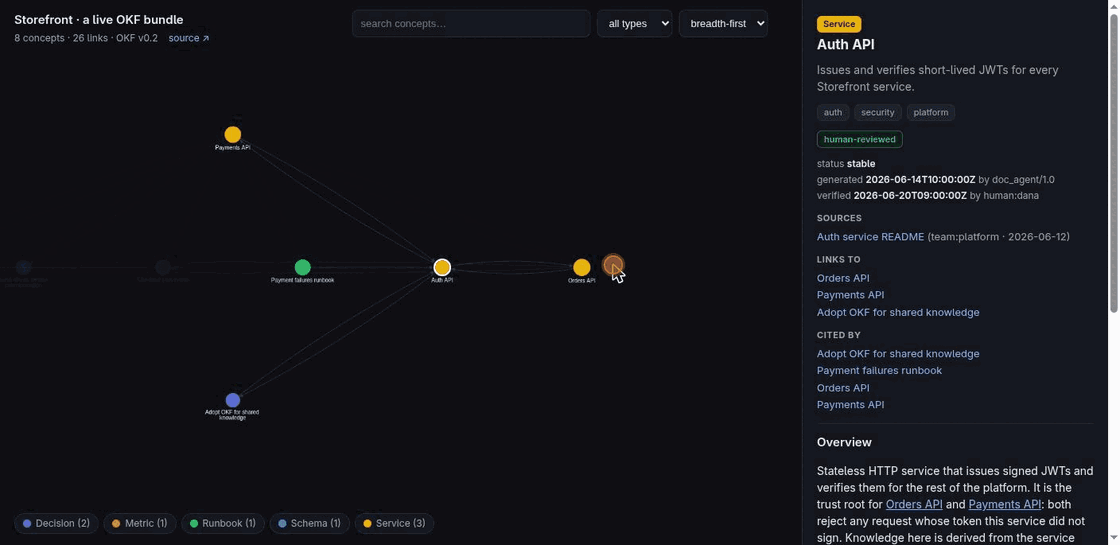Image resolution: width=1120 pixels, height=545 pixels.
Task: Select the green Payment failures runbook node
Action: (x=303, y=267)
